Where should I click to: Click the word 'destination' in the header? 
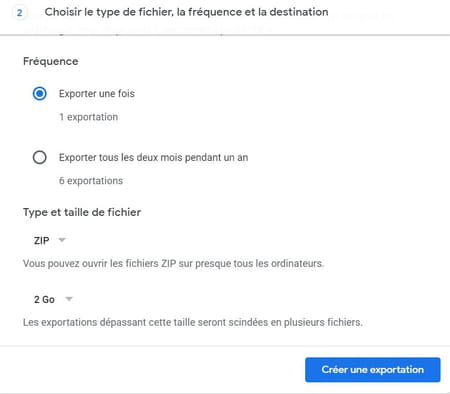[x=299, y=12]
